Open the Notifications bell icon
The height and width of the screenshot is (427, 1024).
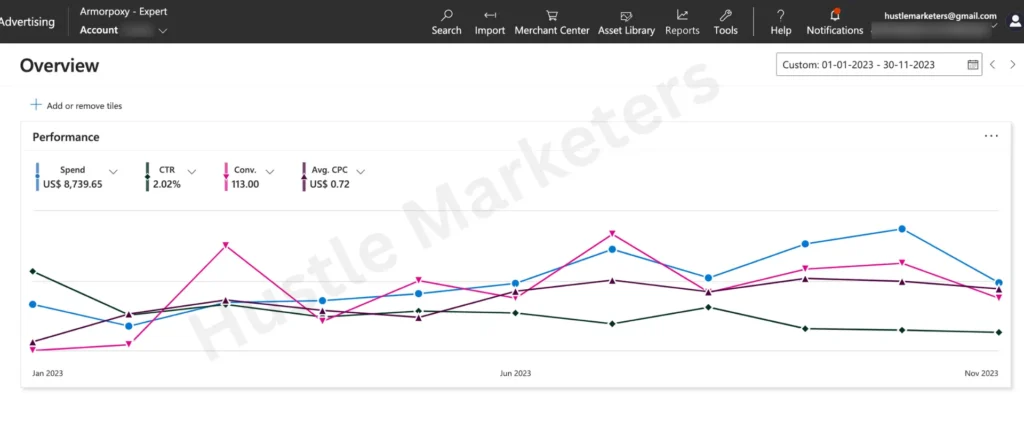835,15
